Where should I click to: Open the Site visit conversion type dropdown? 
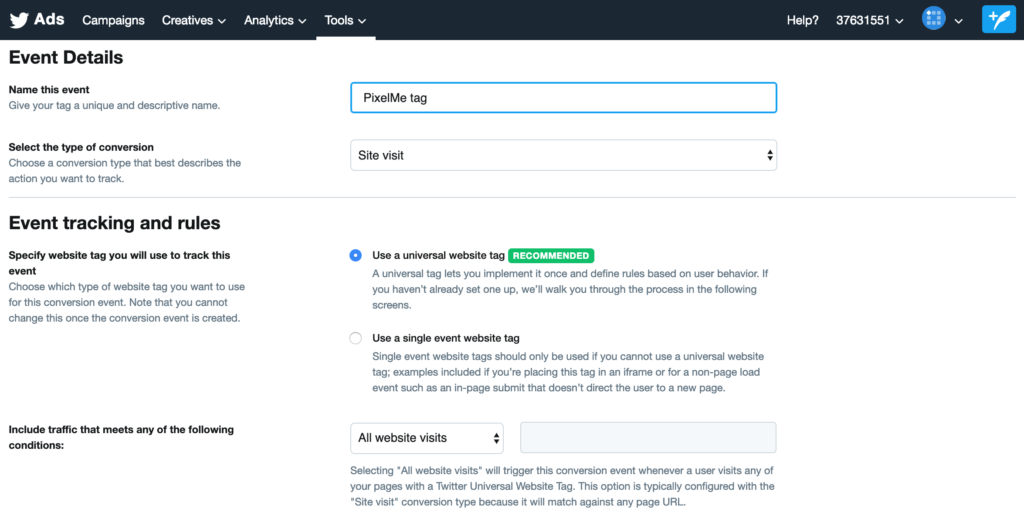[564, 155]
